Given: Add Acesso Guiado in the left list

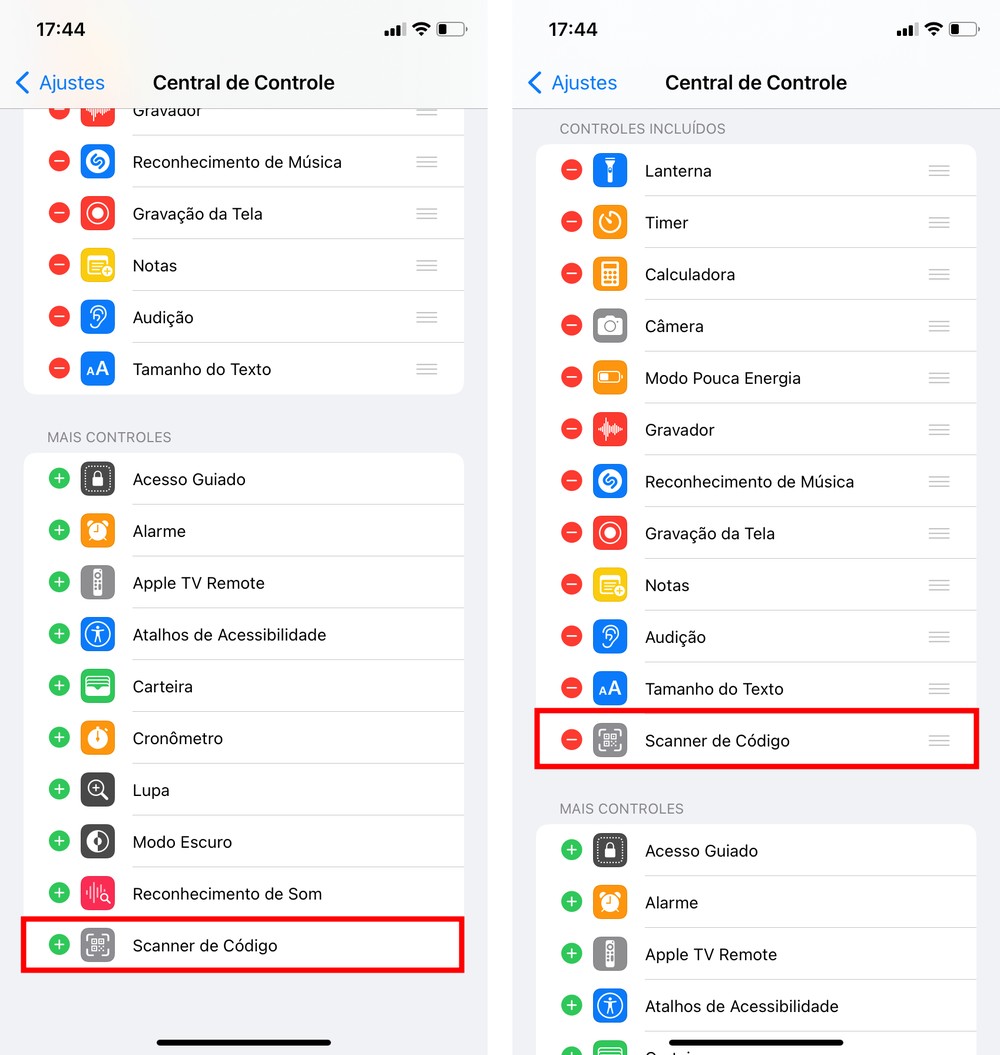Looking at the screenshot, I should click(x=59, y=478).
